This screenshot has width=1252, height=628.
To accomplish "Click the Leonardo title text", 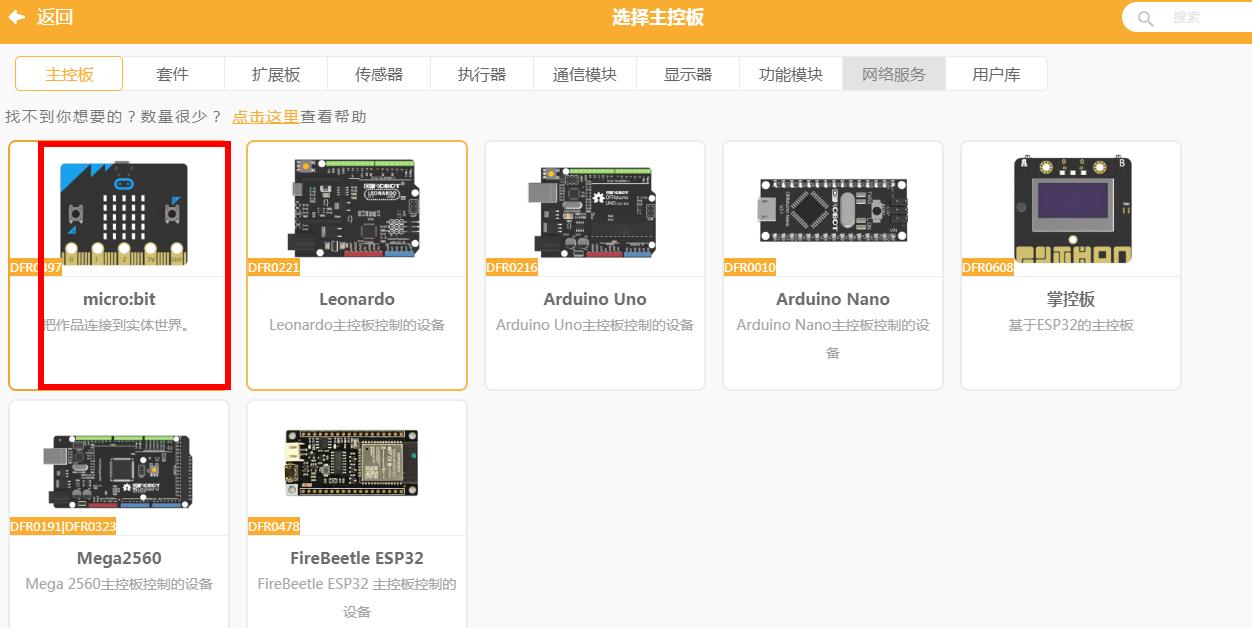I will click(357, 299).
